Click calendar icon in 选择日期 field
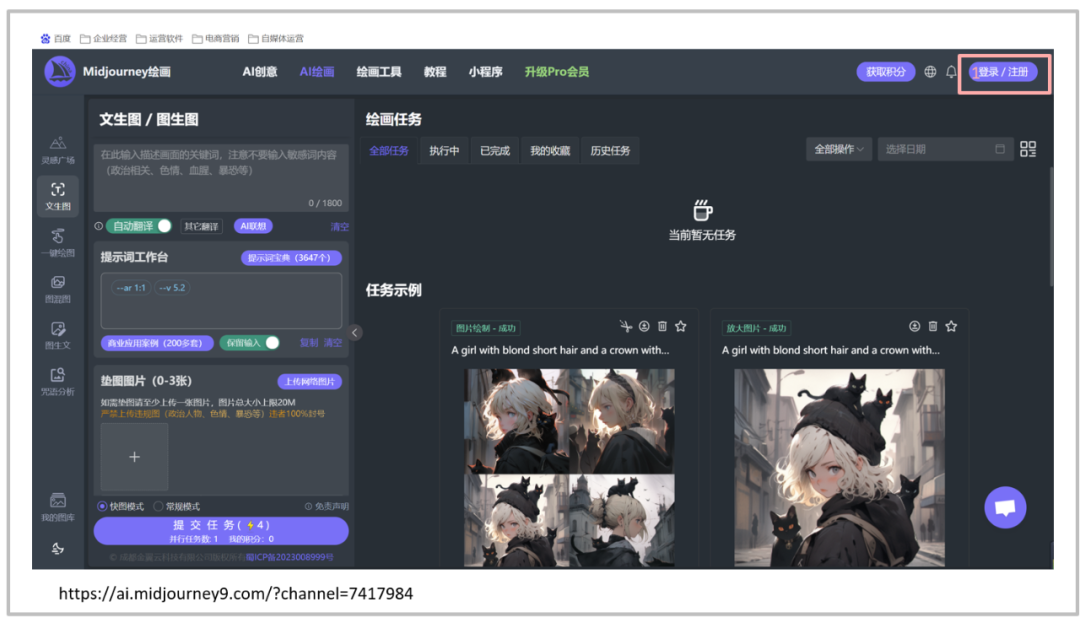 (999, 149)
